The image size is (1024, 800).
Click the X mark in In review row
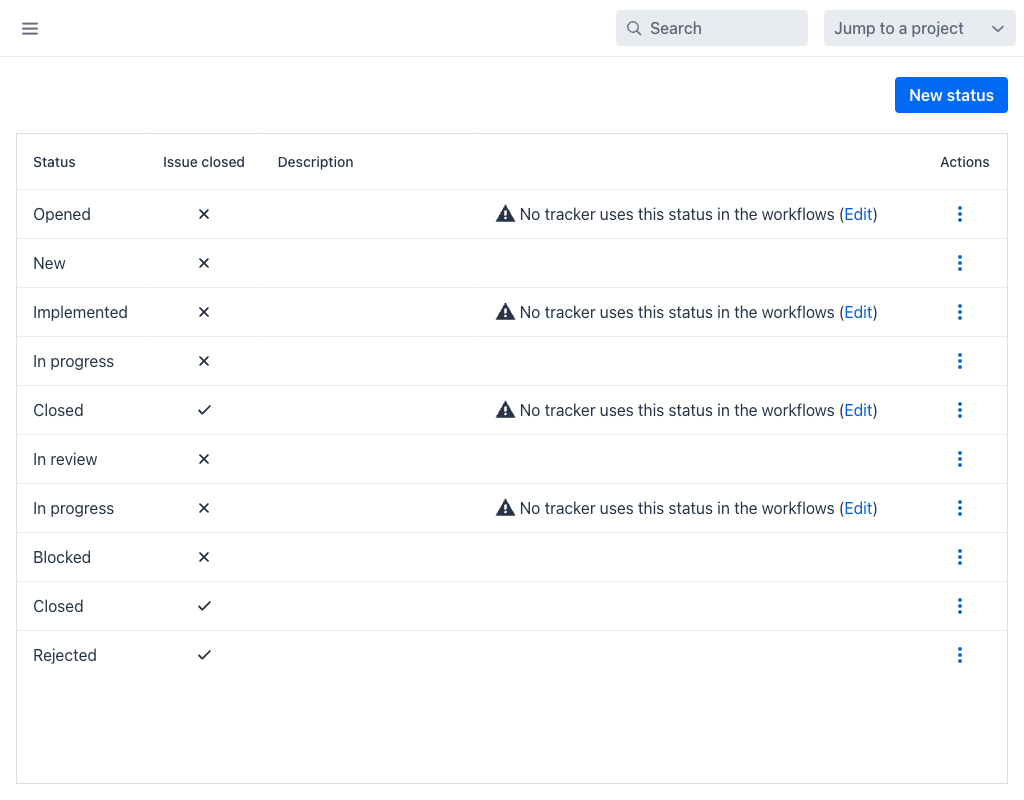coord(204,459)
